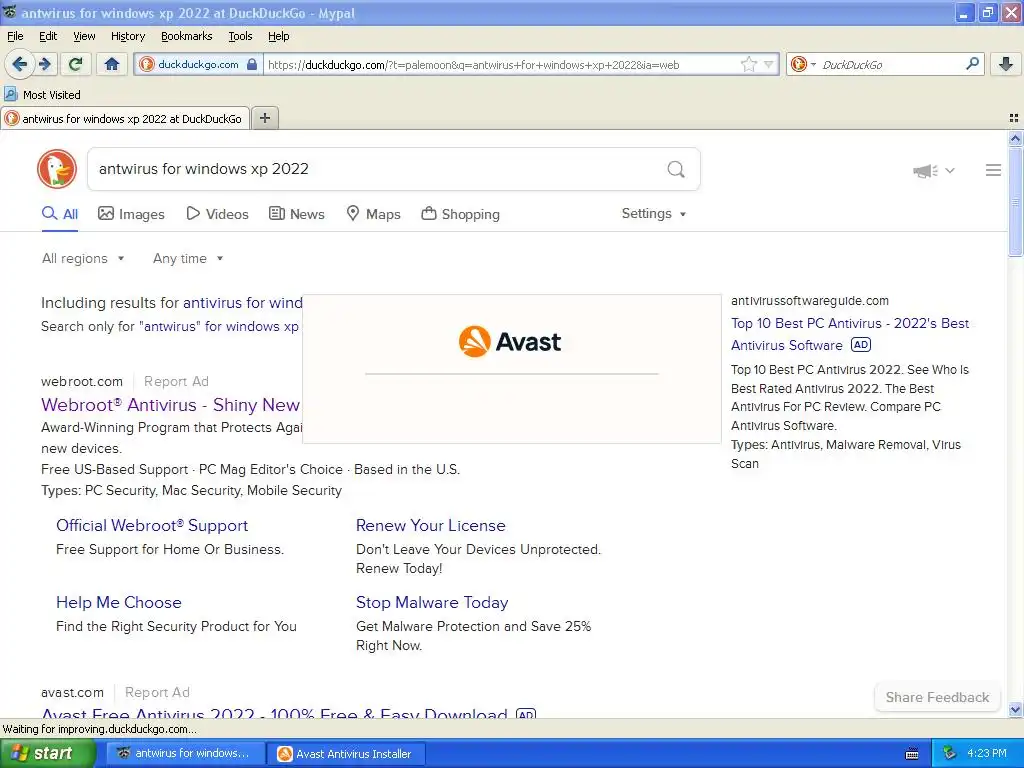This screenshot has width=1024, height=768.
Task: Click the Avast installer progress bar
Action: [511, 374]
